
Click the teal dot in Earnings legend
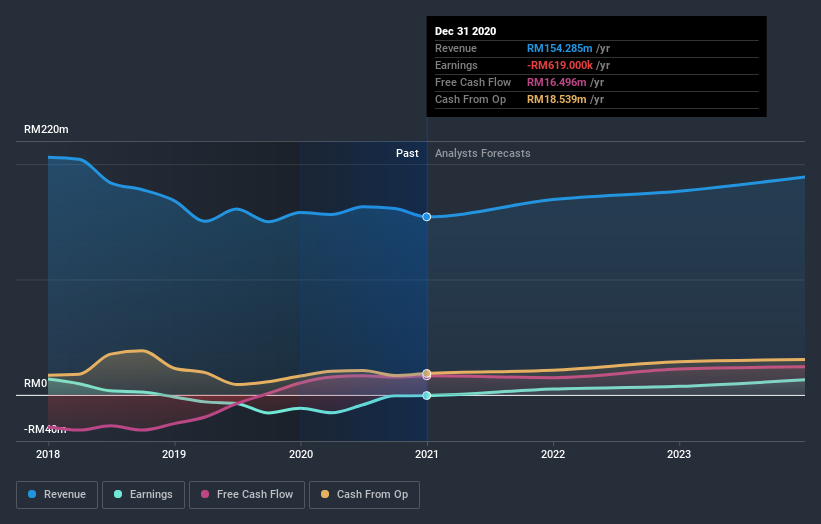tap(118, 494)
